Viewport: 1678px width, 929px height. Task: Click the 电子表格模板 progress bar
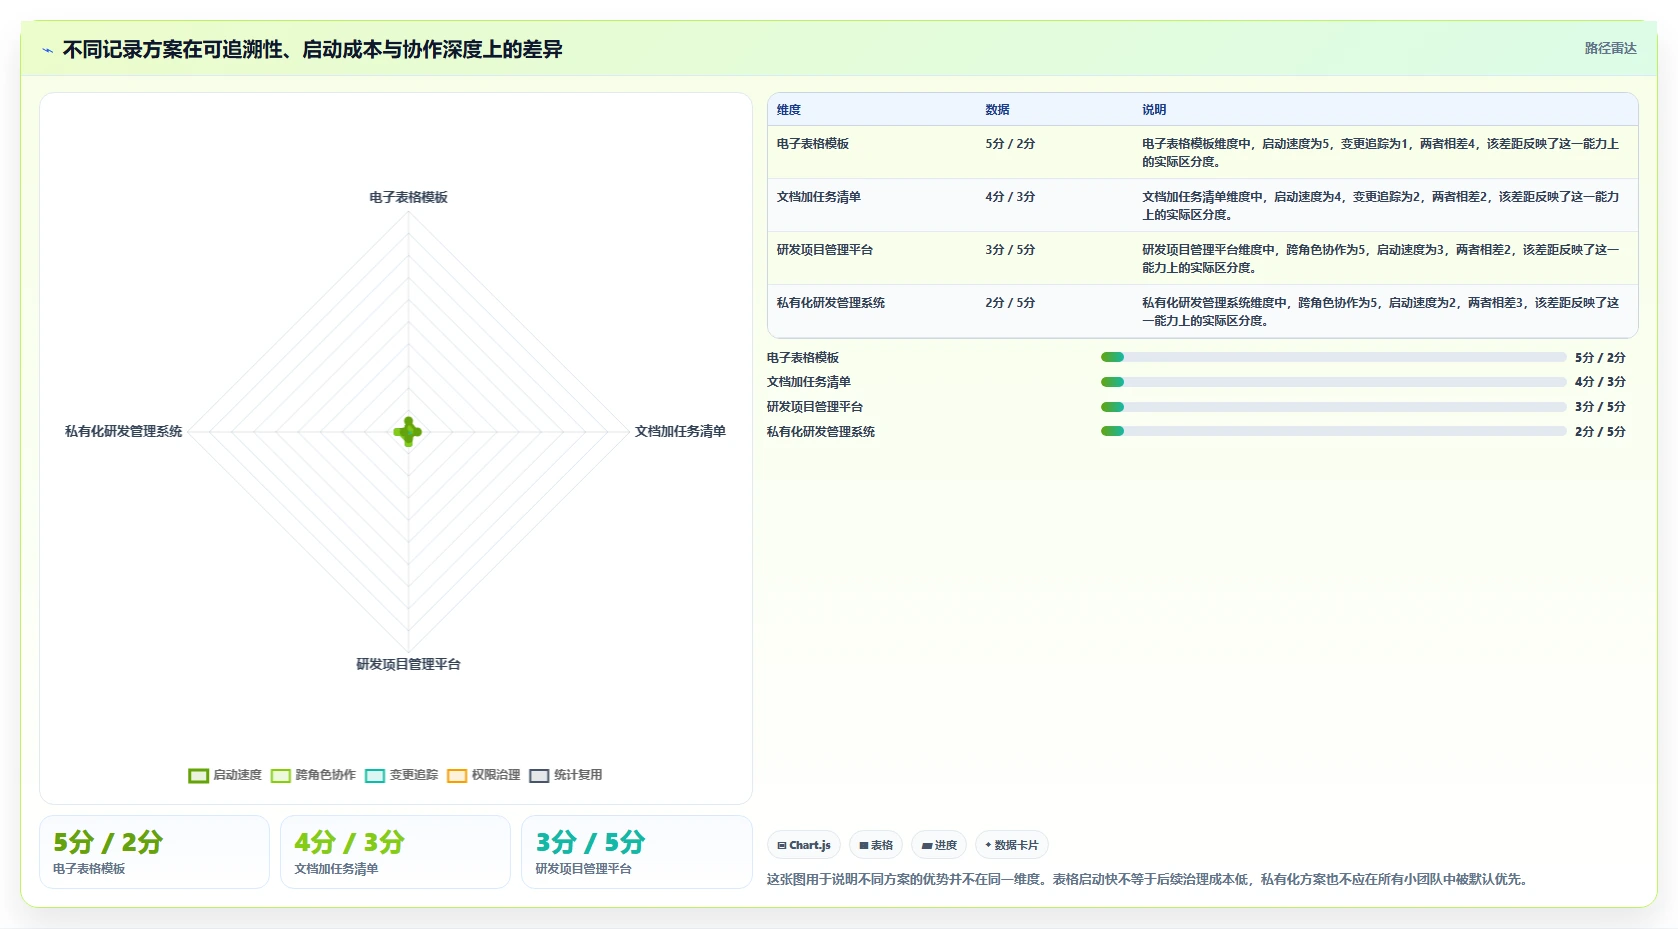click(x=1333, y=357)
